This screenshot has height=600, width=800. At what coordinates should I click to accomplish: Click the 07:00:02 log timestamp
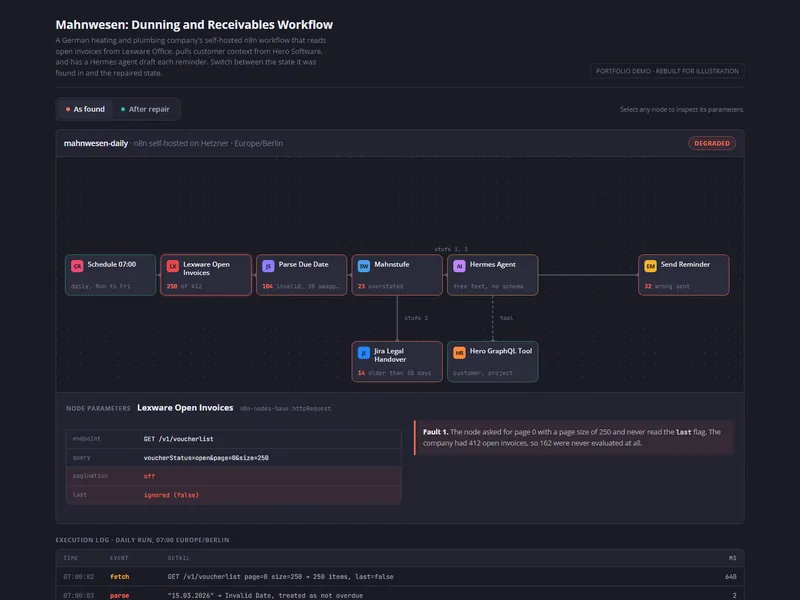(79, 577)
